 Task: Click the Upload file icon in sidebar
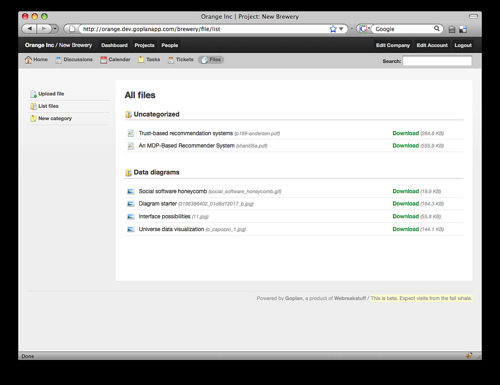33,94
